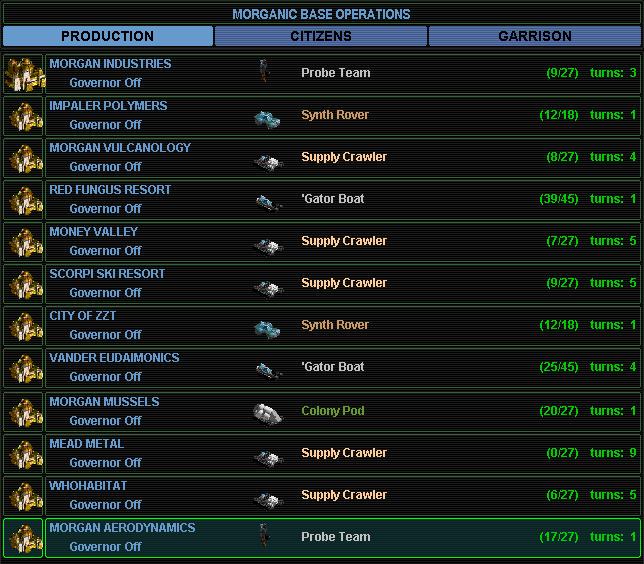Click the Synth Rover icon for Impaler Polymers
This screenshot has height=564, width=644.
(x=267, y=116)
